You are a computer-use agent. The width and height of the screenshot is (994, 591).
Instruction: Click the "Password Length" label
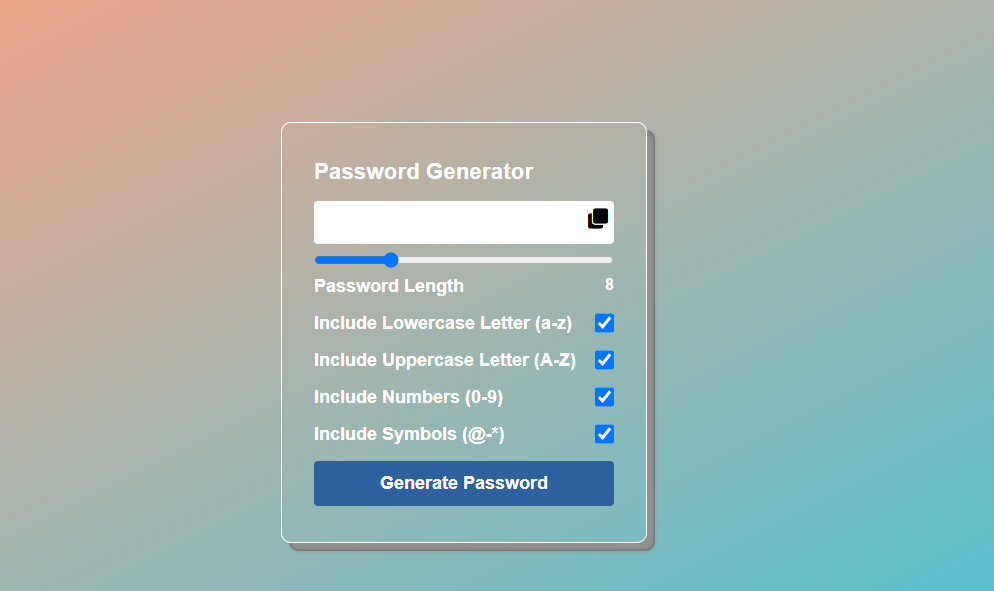(x=389, y=286)
